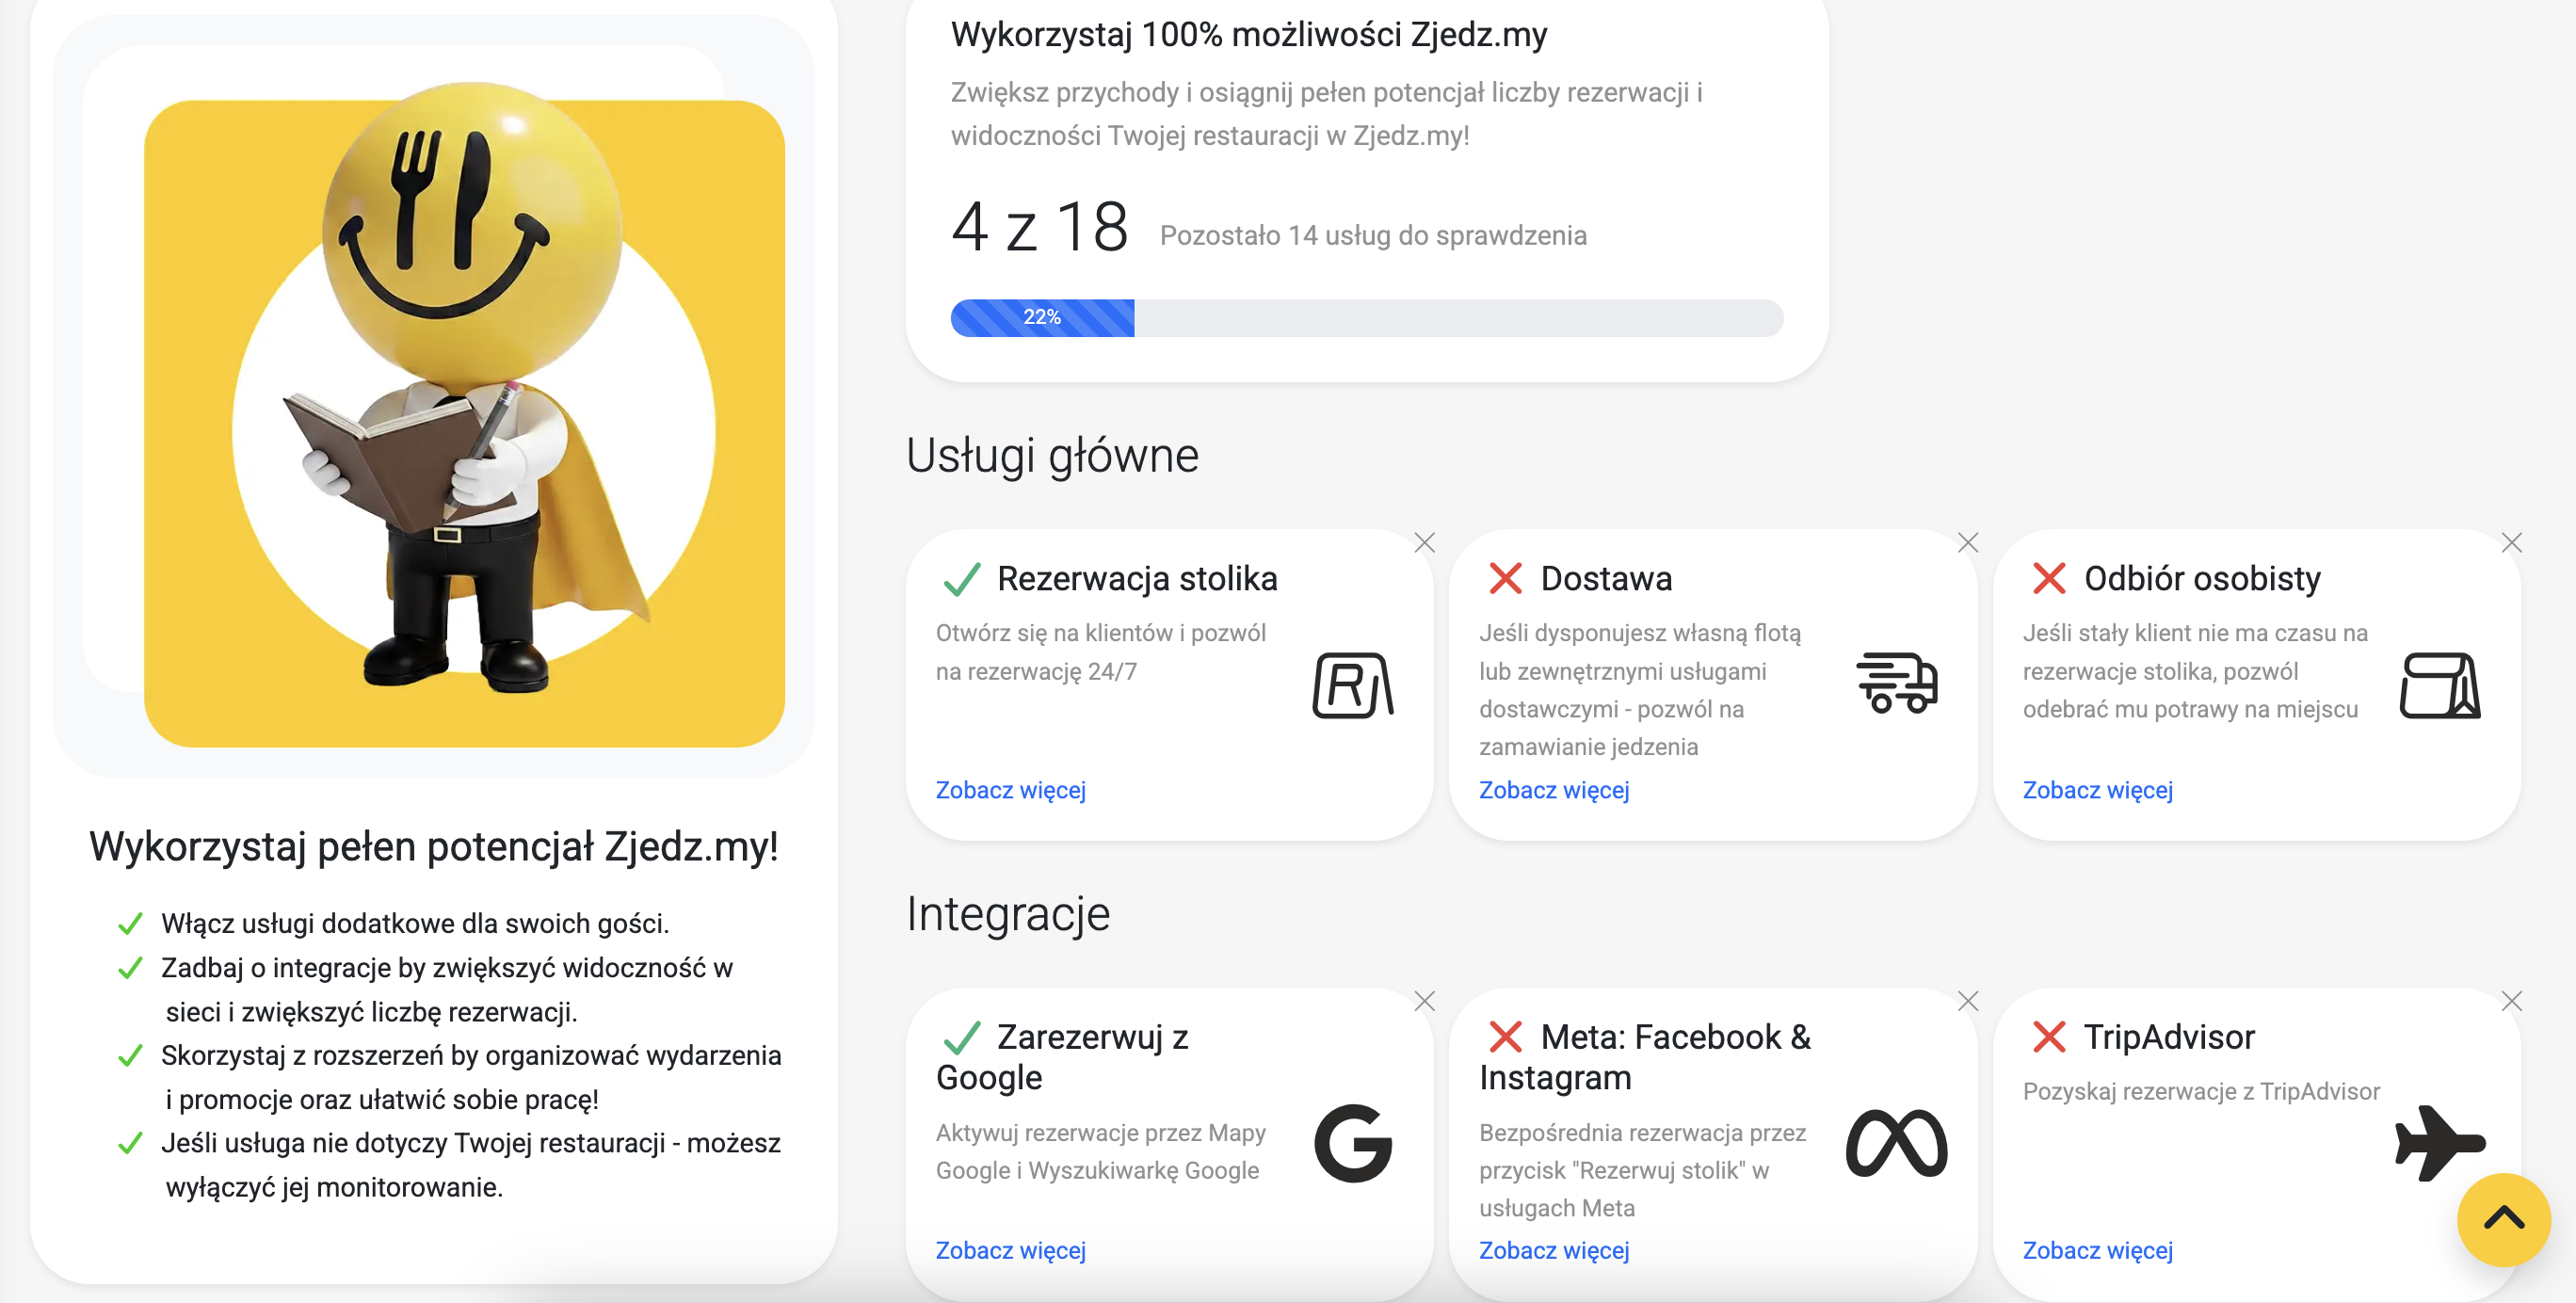
Task: Click green checkmark on Rezerwacja stolika
Action: click(961, 579)
